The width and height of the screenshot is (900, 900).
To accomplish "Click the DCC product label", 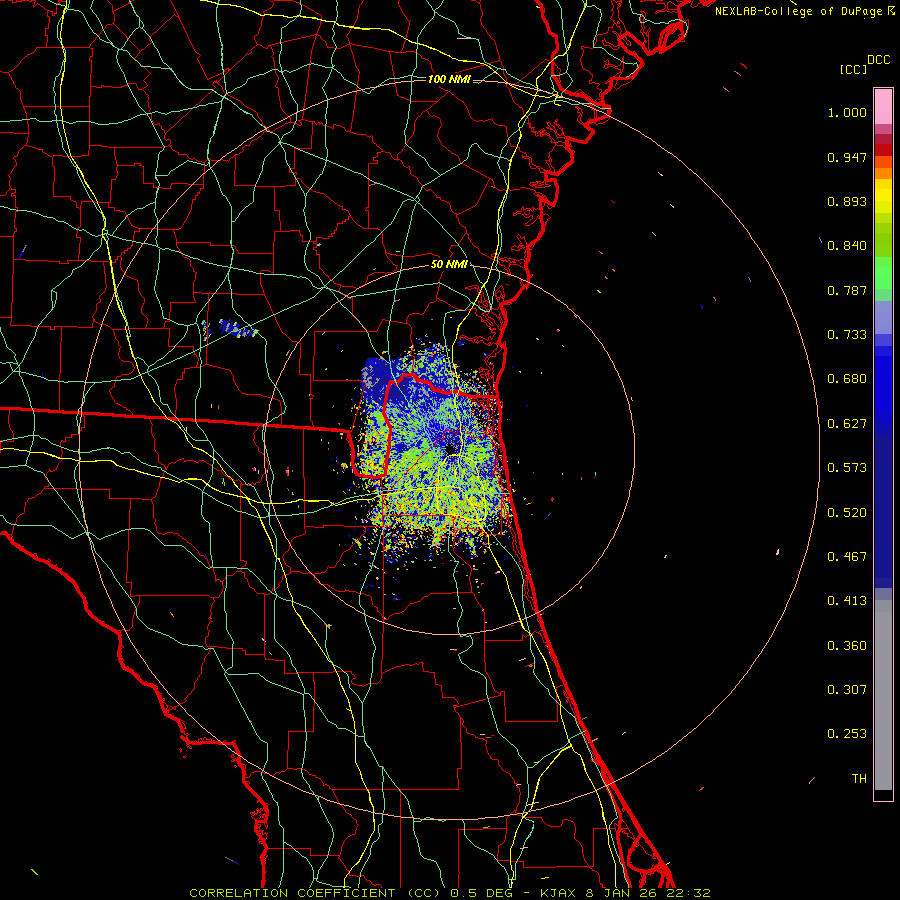I will (x=878, y=60).
